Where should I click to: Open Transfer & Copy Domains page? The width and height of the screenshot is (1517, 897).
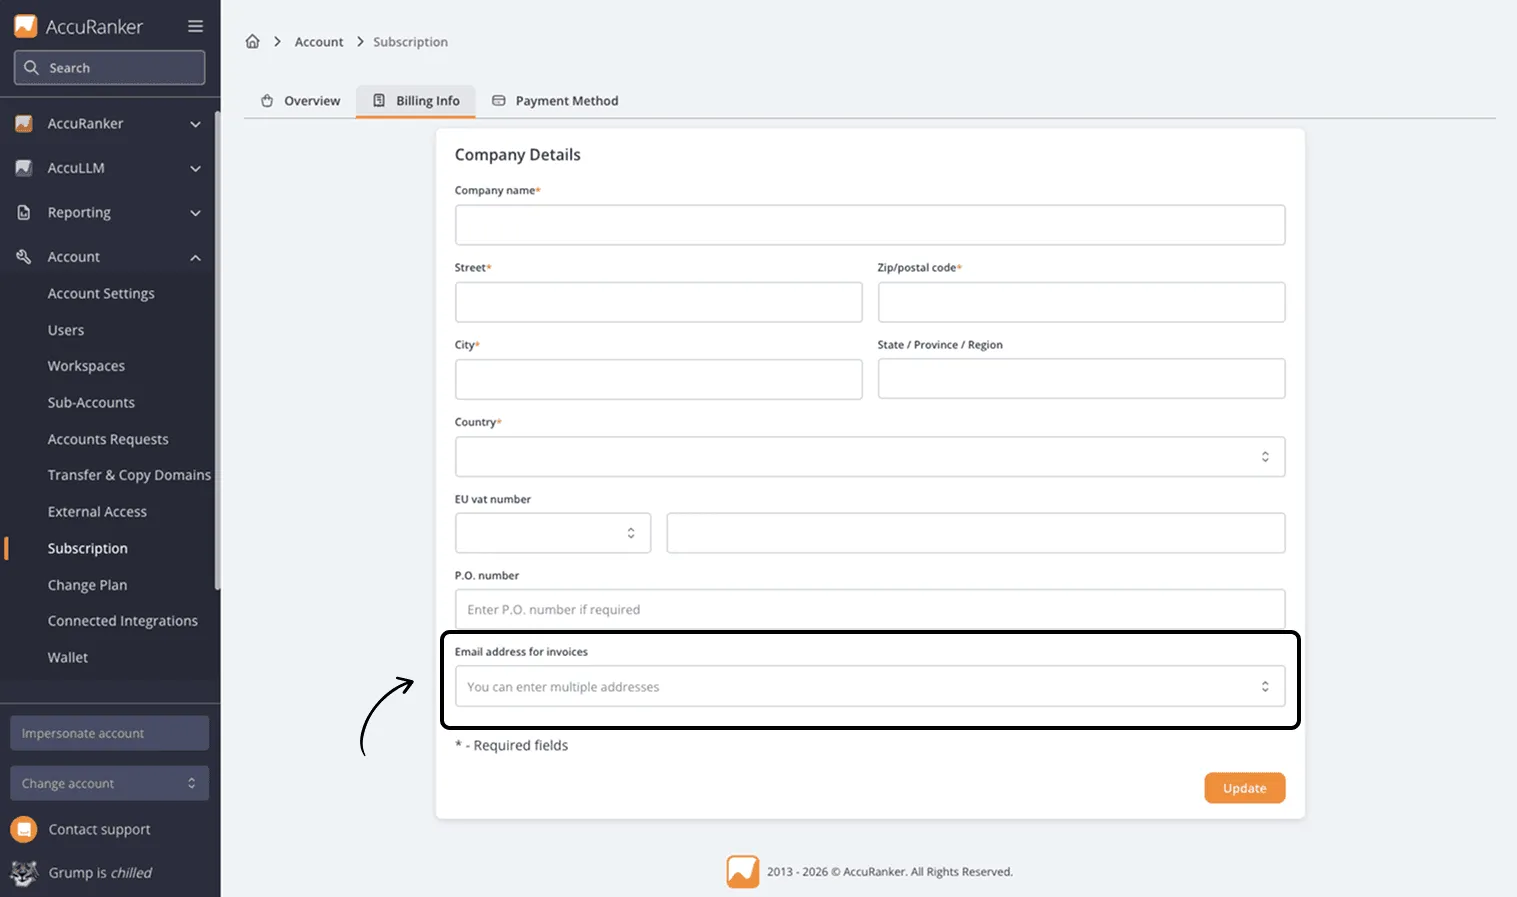pyautogui.click(x=128, y=474)
